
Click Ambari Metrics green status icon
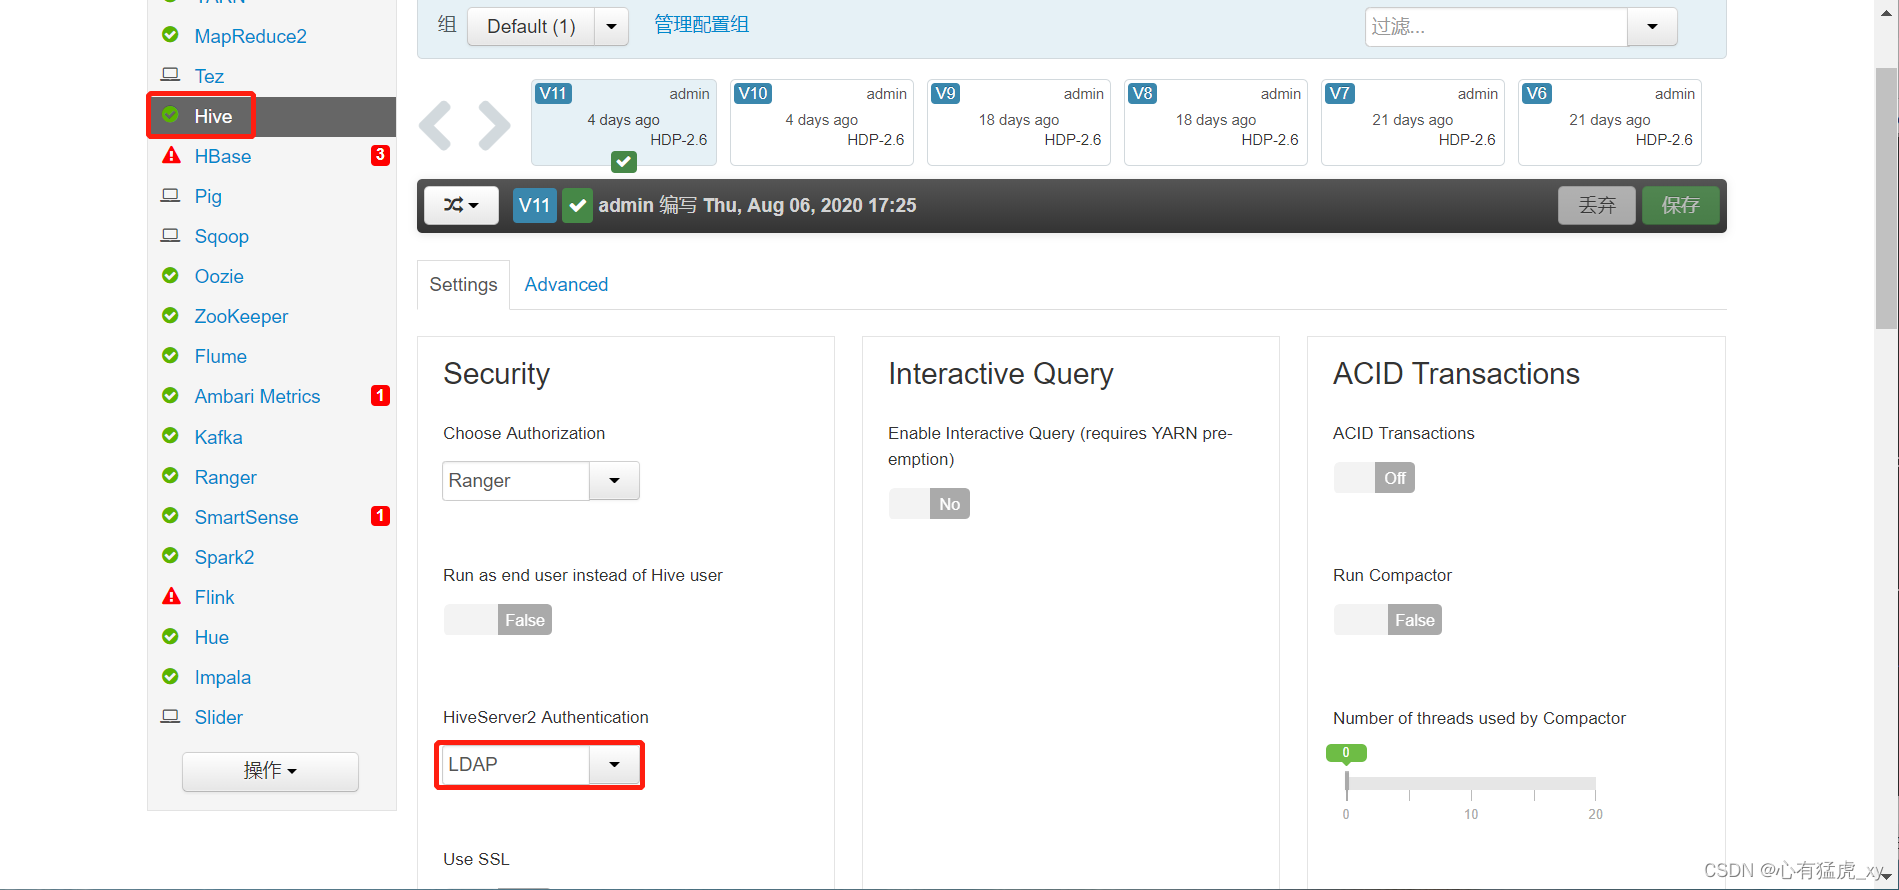170,395
